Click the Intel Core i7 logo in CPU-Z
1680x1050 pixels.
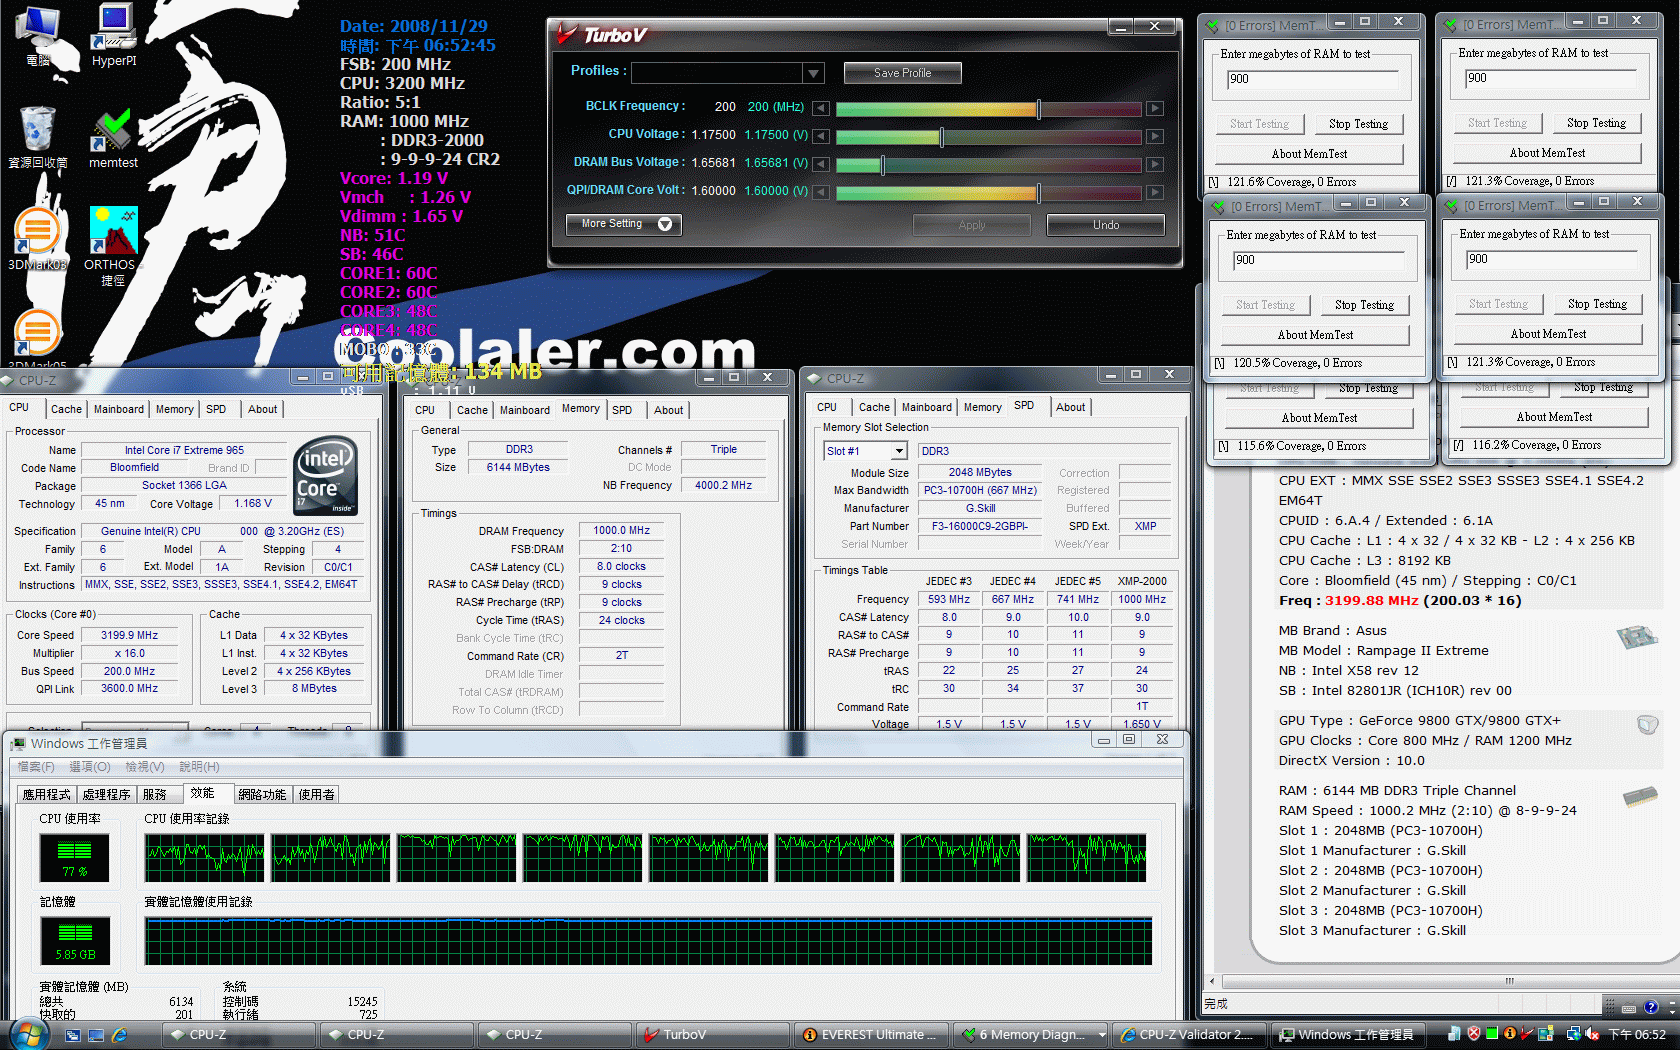click(326, 476)
